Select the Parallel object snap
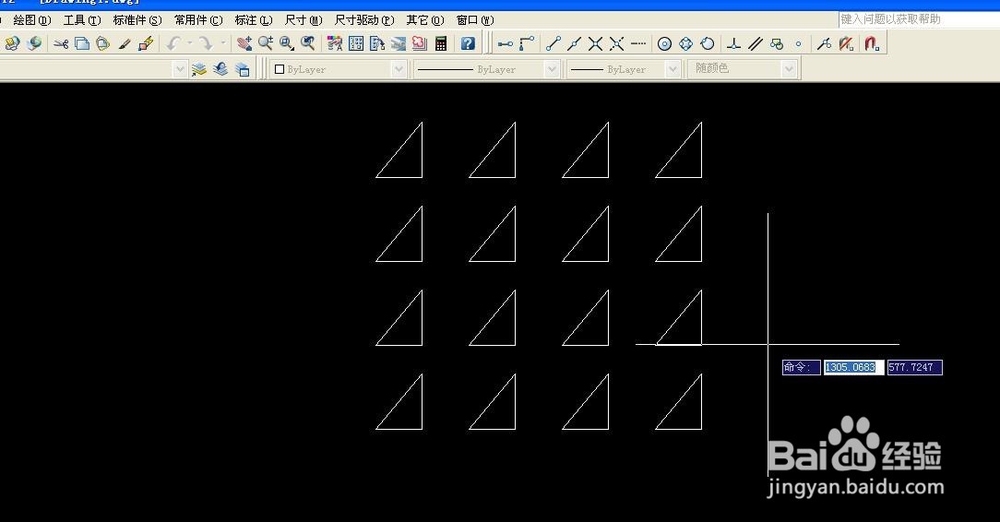Image resolution: width=1000 pixels, height=522 pixels. [755, 43]
